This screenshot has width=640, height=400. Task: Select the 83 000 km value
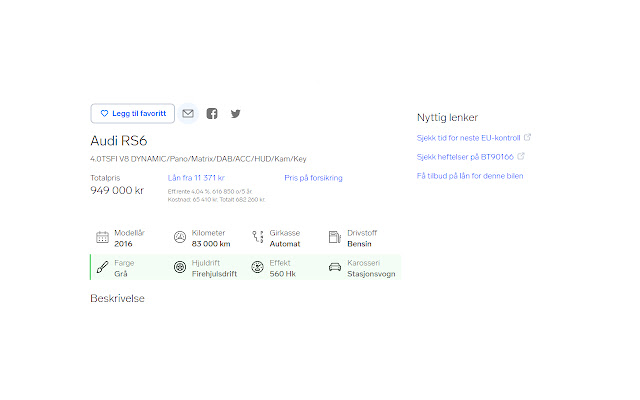point(211,244)
